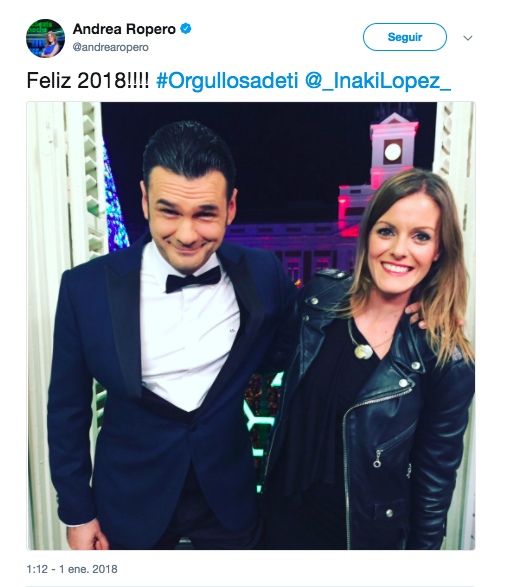The image size is (505, 587).
Task: Click the Andrea Ropero display name
Action: [124, 29]
